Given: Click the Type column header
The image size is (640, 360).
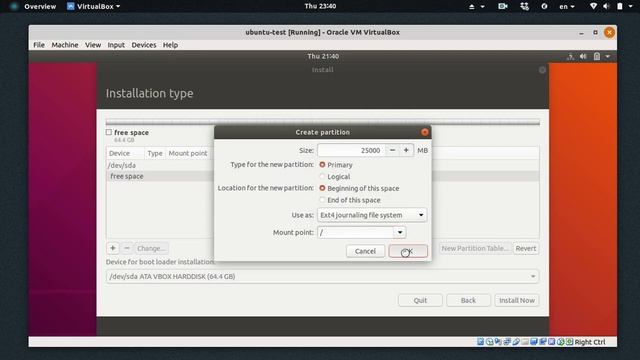Looking at the screenshot, I should [x=155, y=153].
